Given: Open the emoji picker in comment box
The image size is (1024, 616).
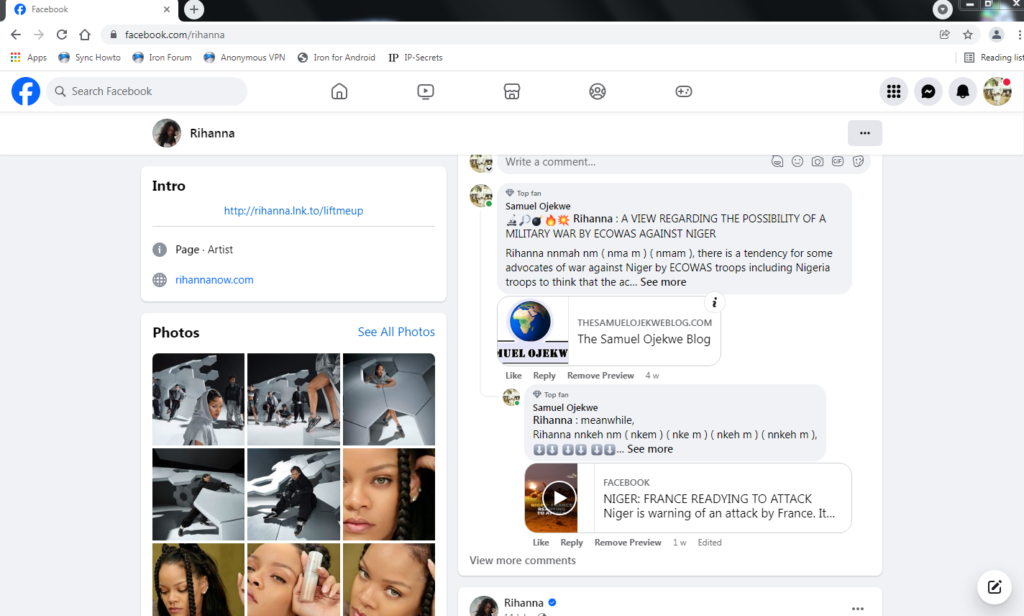Looking at the screenshot, I should click(797, 161).
